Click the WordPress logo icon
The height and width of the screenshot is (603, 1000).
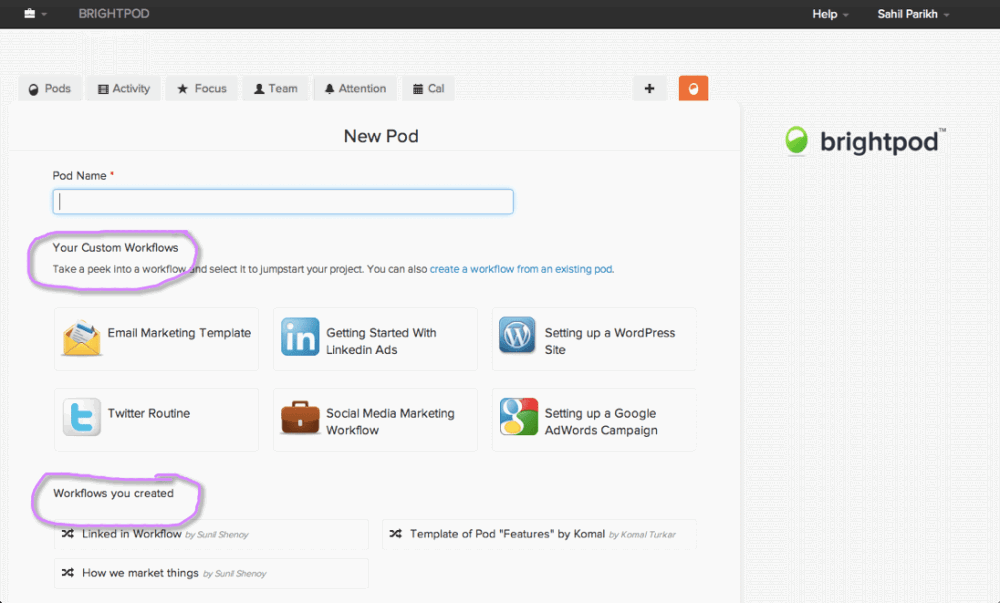pos(517,335)
